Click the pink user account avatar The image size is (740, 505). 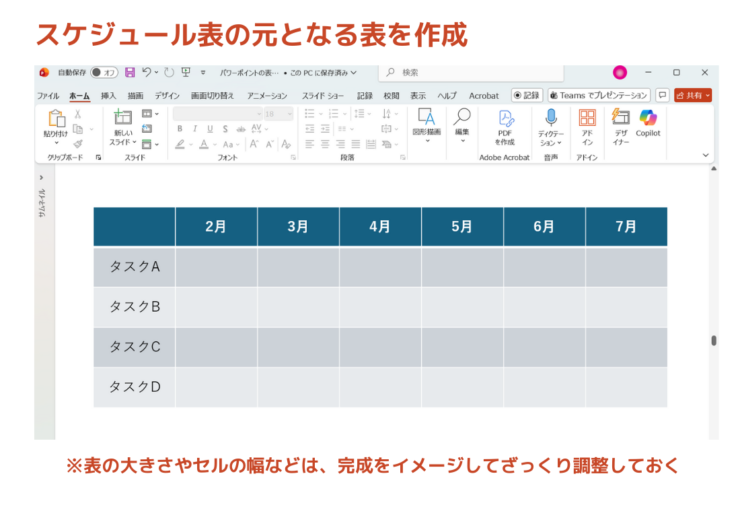pyautogui.click(x=620, y=72)
